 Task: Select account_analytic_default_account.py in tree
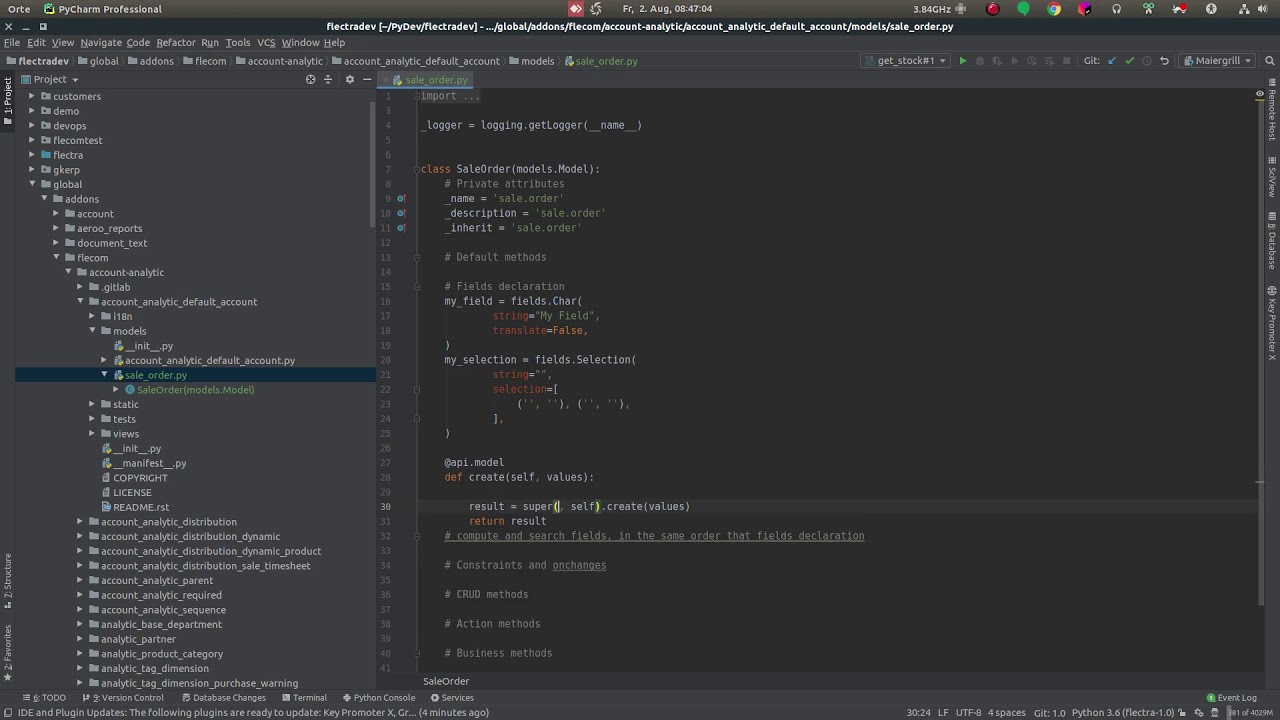pos(204,360)
